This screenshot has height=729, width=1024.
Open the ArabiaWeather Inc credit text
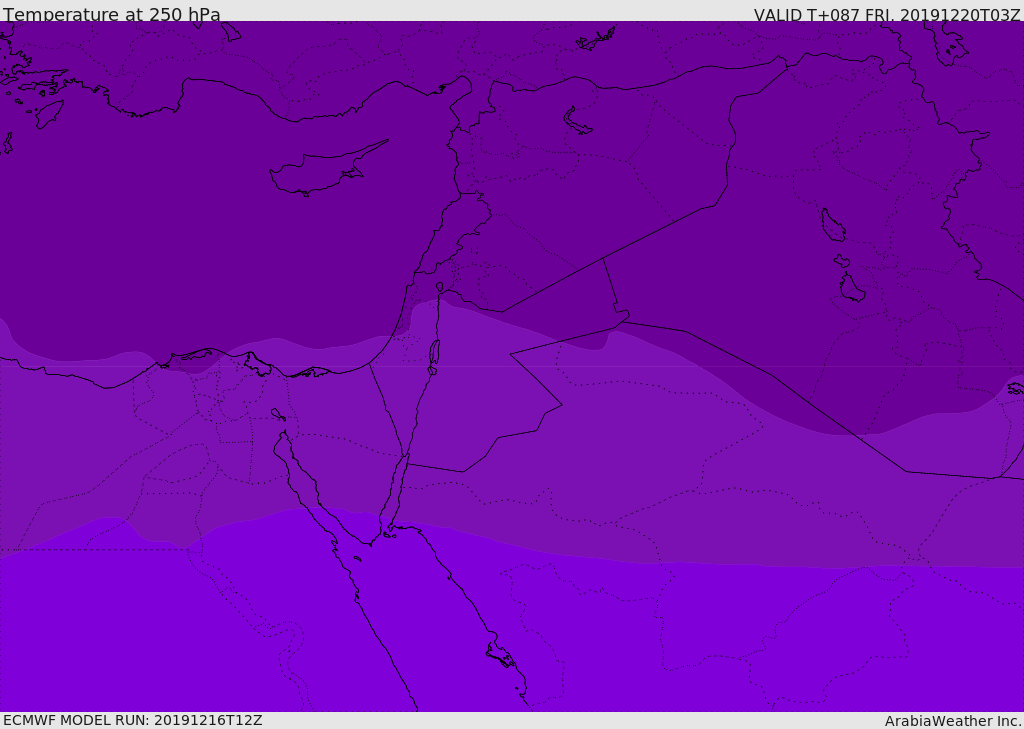click(952, 721)
